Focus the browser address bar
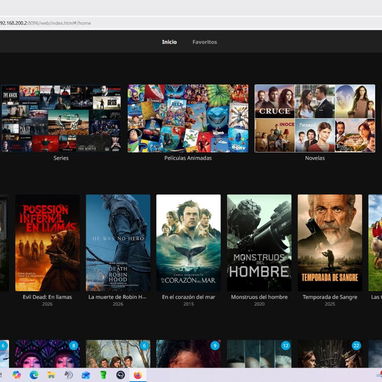Image resolution: width=382 pixels, height=382 pixels. [x=191, y=23]
